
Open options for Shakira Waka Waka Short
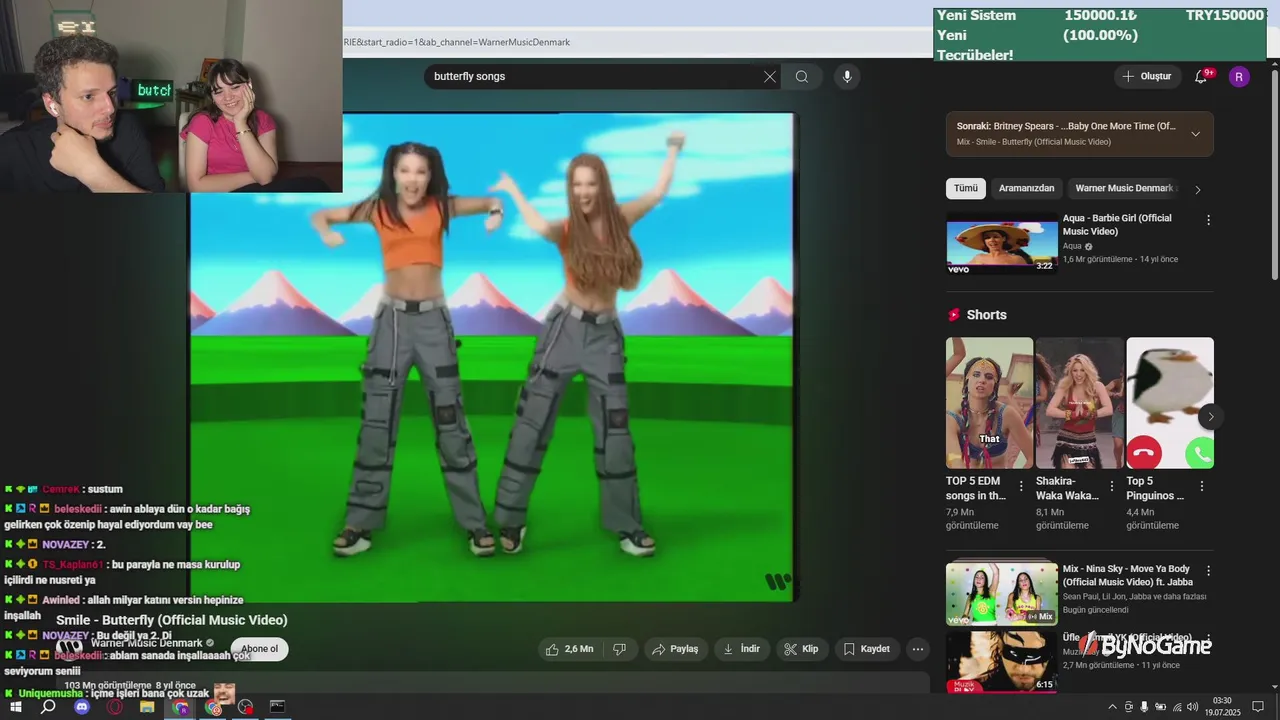1111,486
